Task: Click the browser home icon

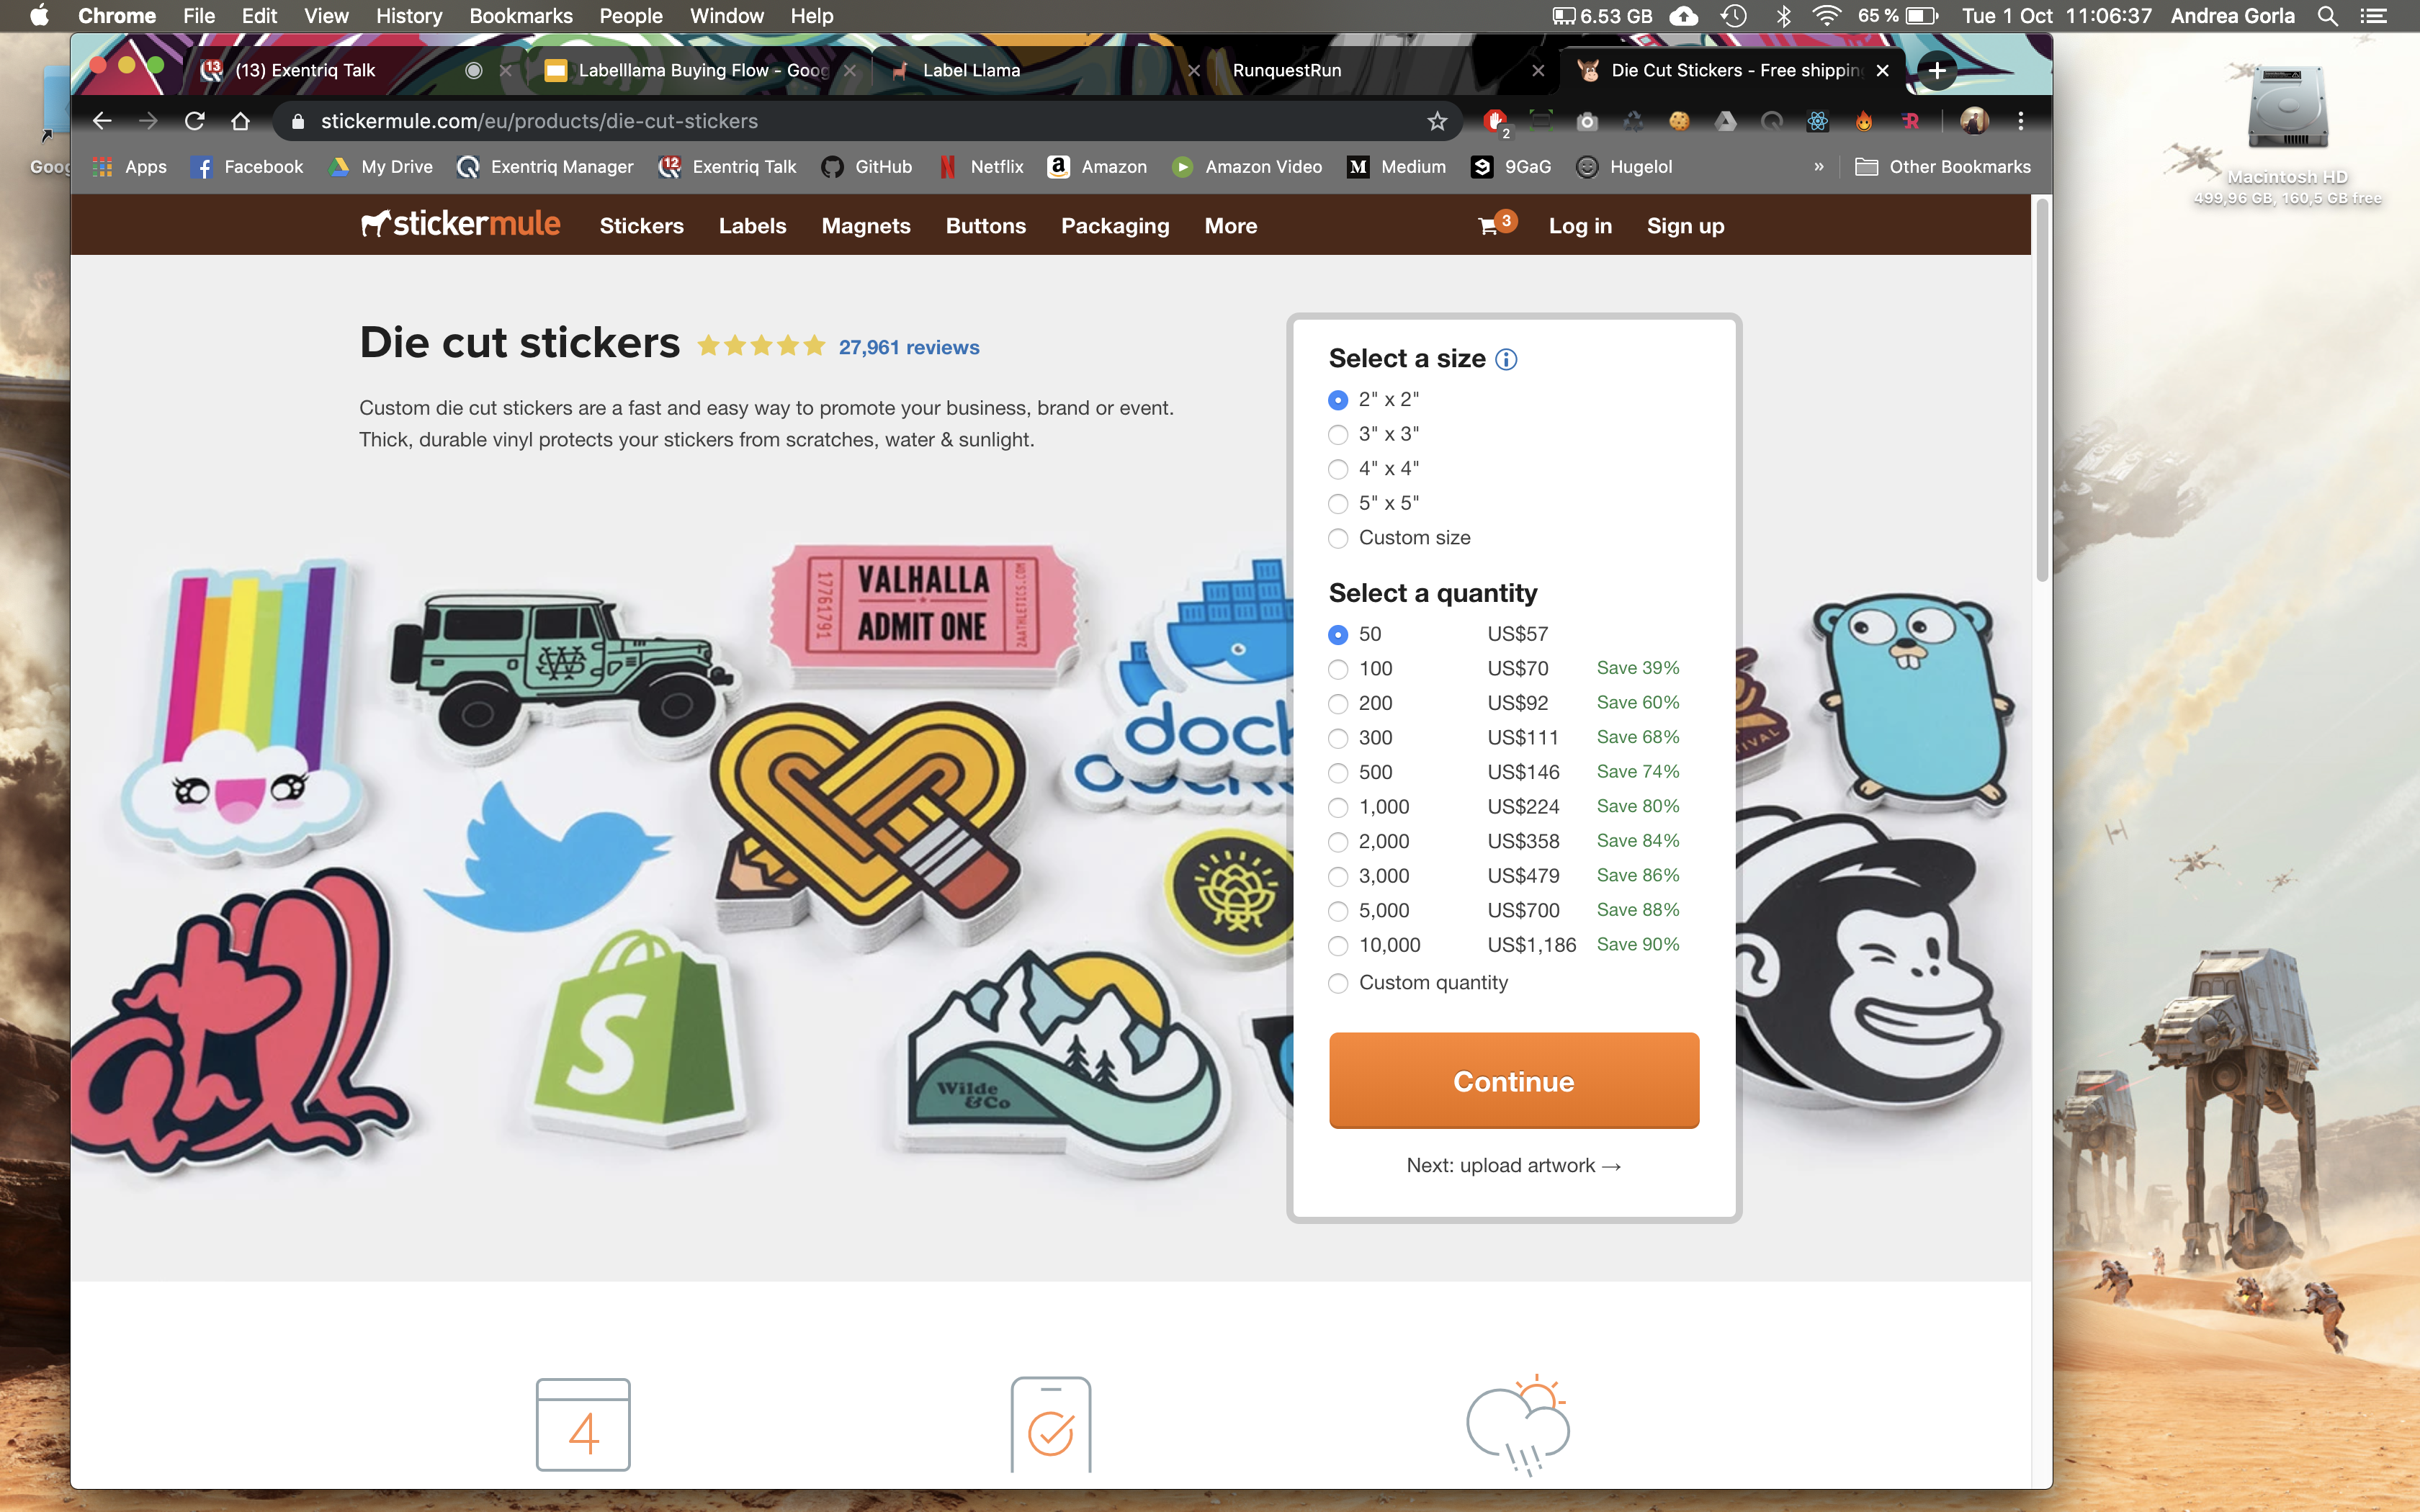Action: point(240,121)
